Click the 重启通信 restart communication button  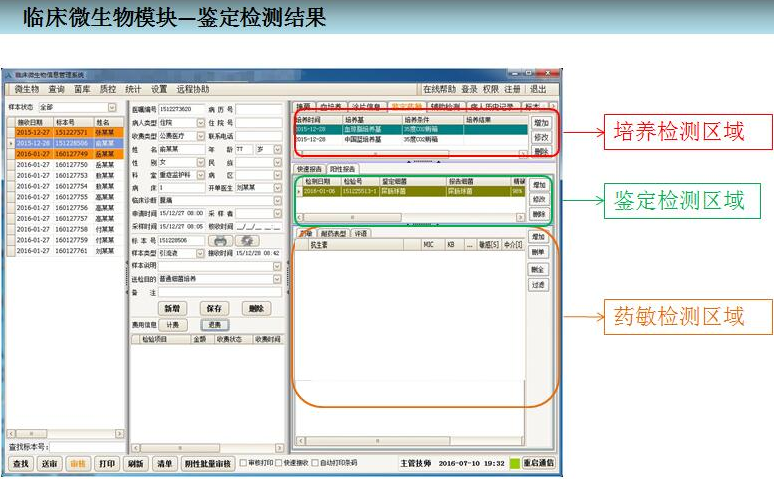pos(538,464)
